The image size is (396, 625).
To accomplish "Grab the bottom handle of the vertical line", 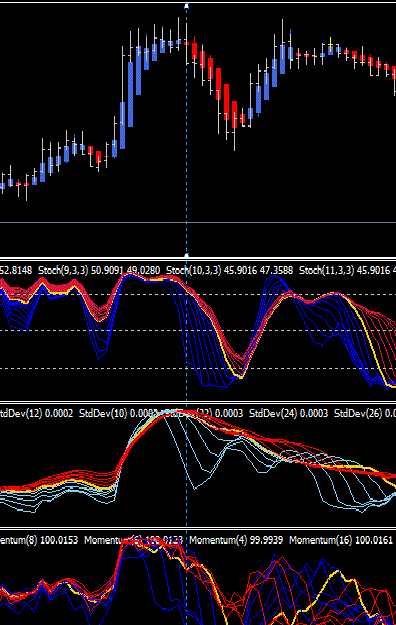I will 186,255.
